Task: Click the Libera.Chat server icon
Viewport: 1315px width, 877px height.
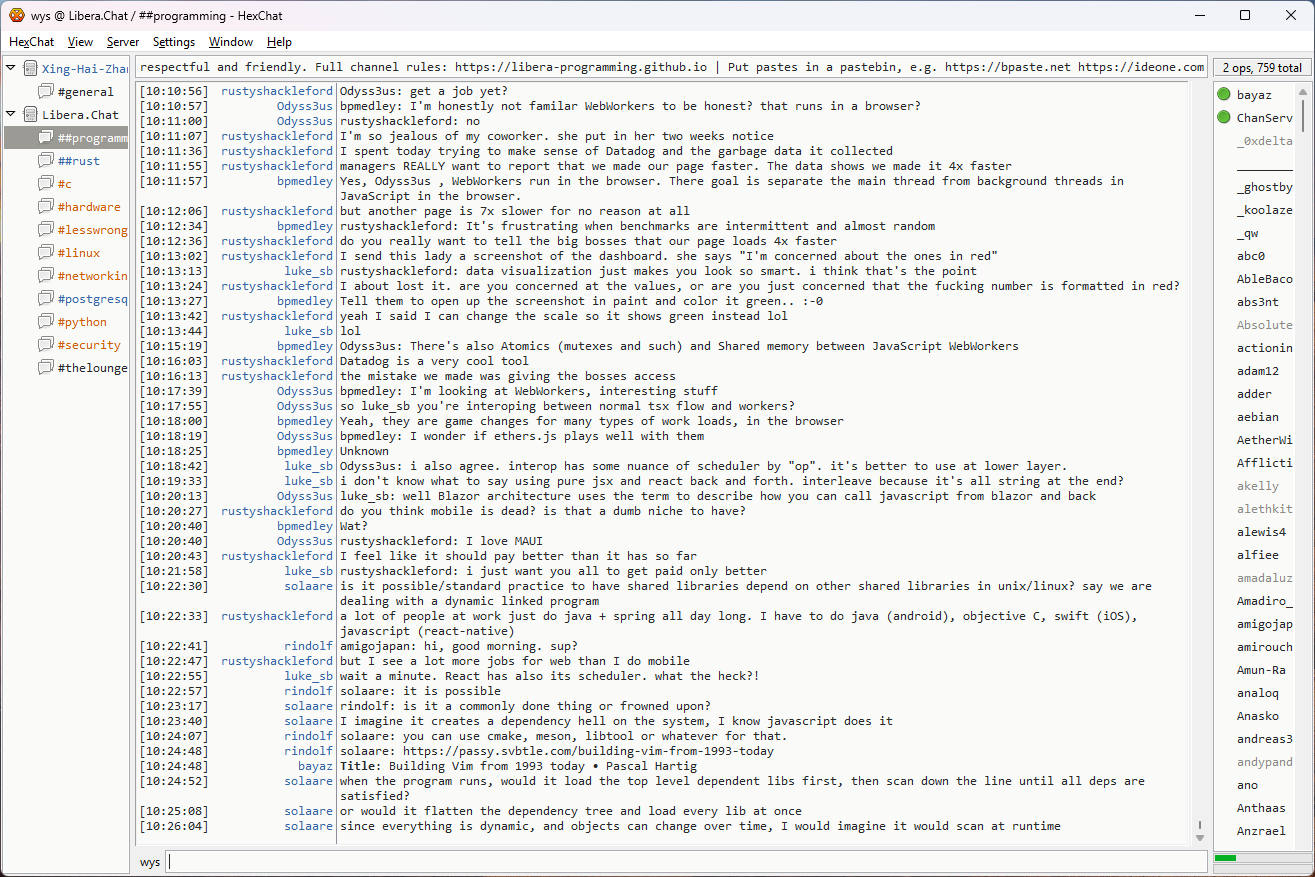Action: tap(31, 115)
